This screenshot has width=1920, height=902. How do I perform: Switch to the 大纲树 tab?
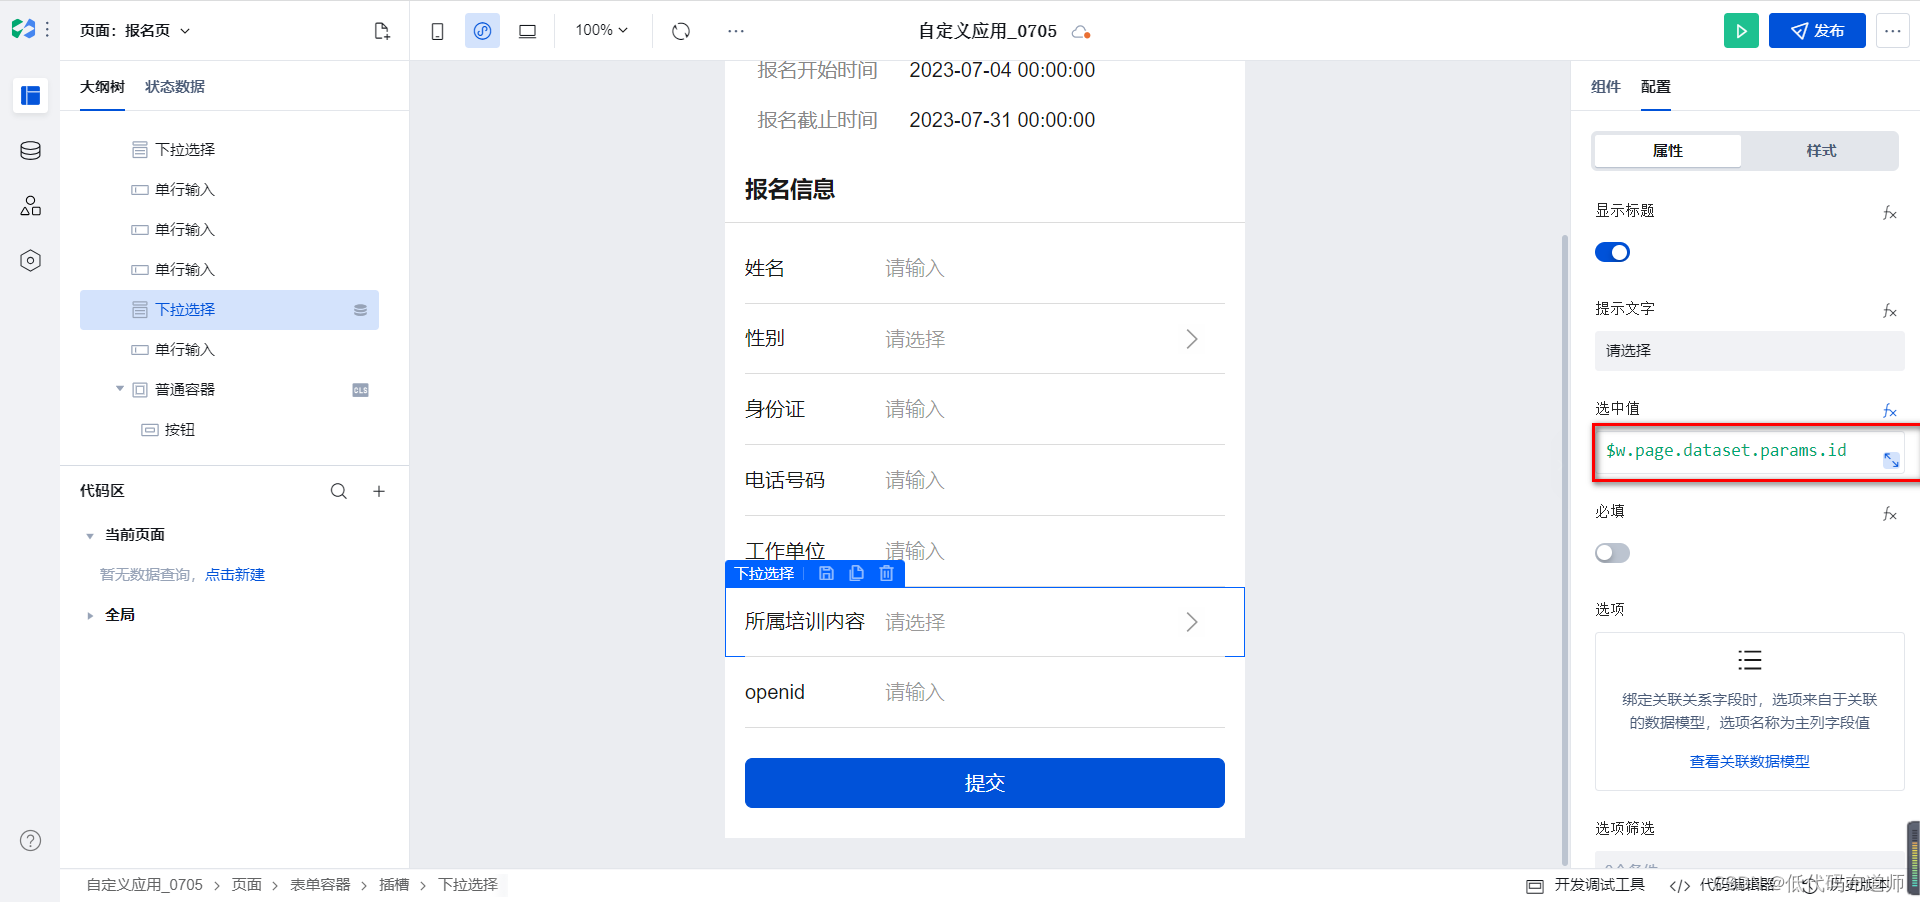tap(102, 87)
